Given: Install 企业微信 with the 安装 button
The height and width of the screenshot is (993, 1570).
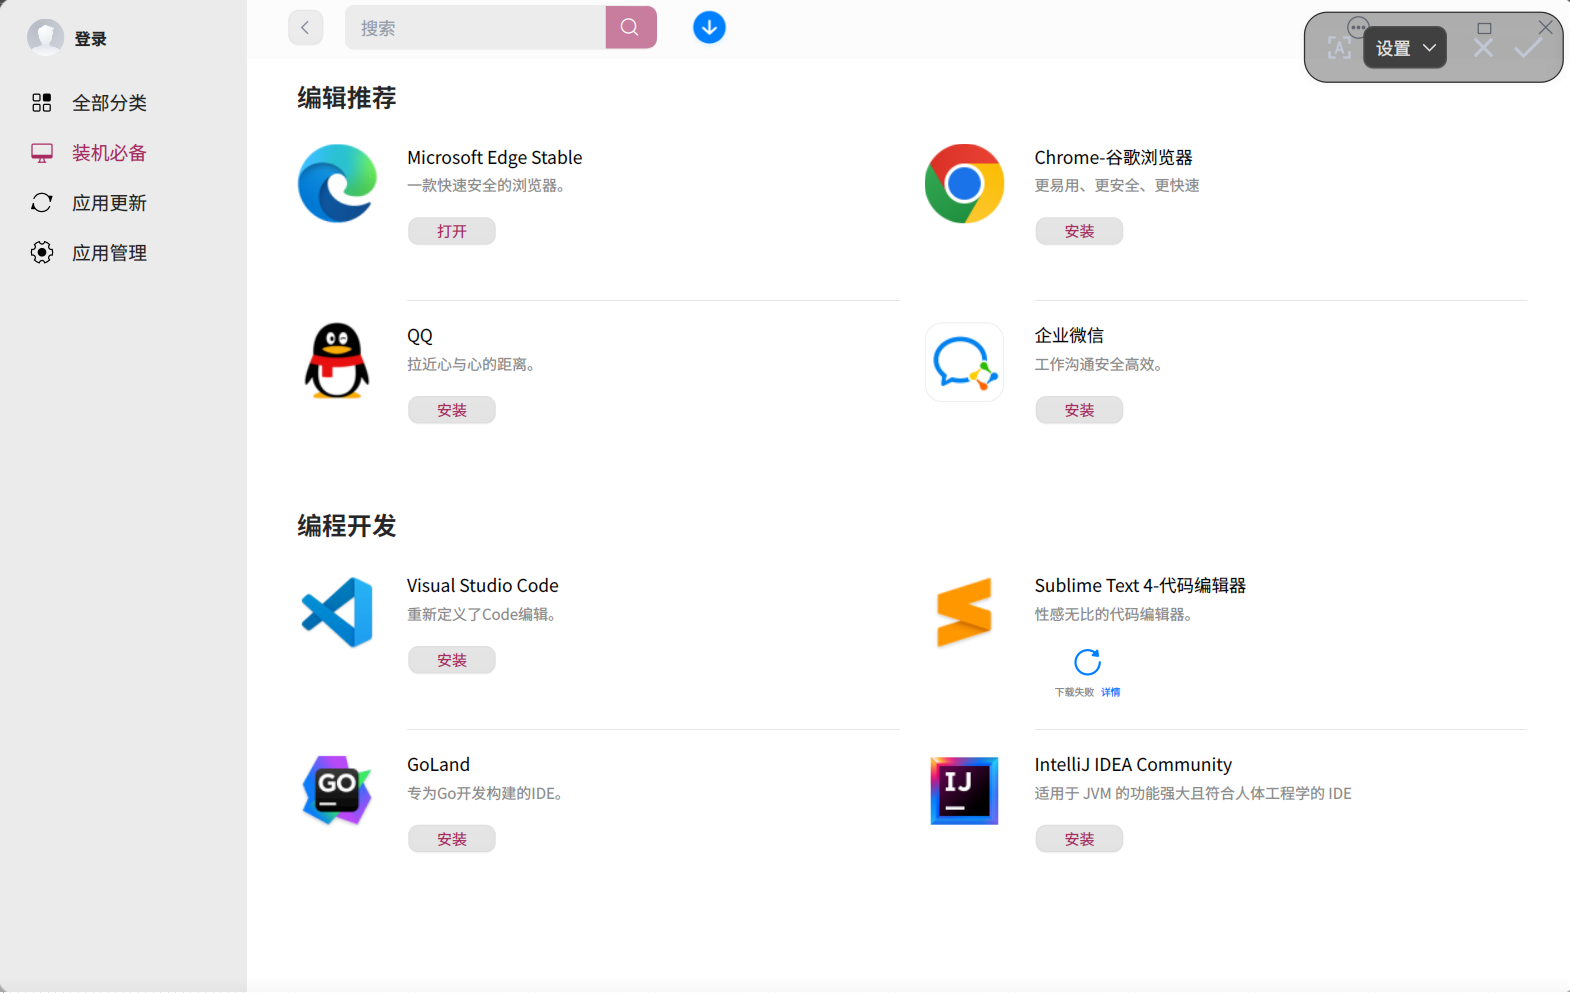Looking at the screenshot, I should pos(1079,410).
